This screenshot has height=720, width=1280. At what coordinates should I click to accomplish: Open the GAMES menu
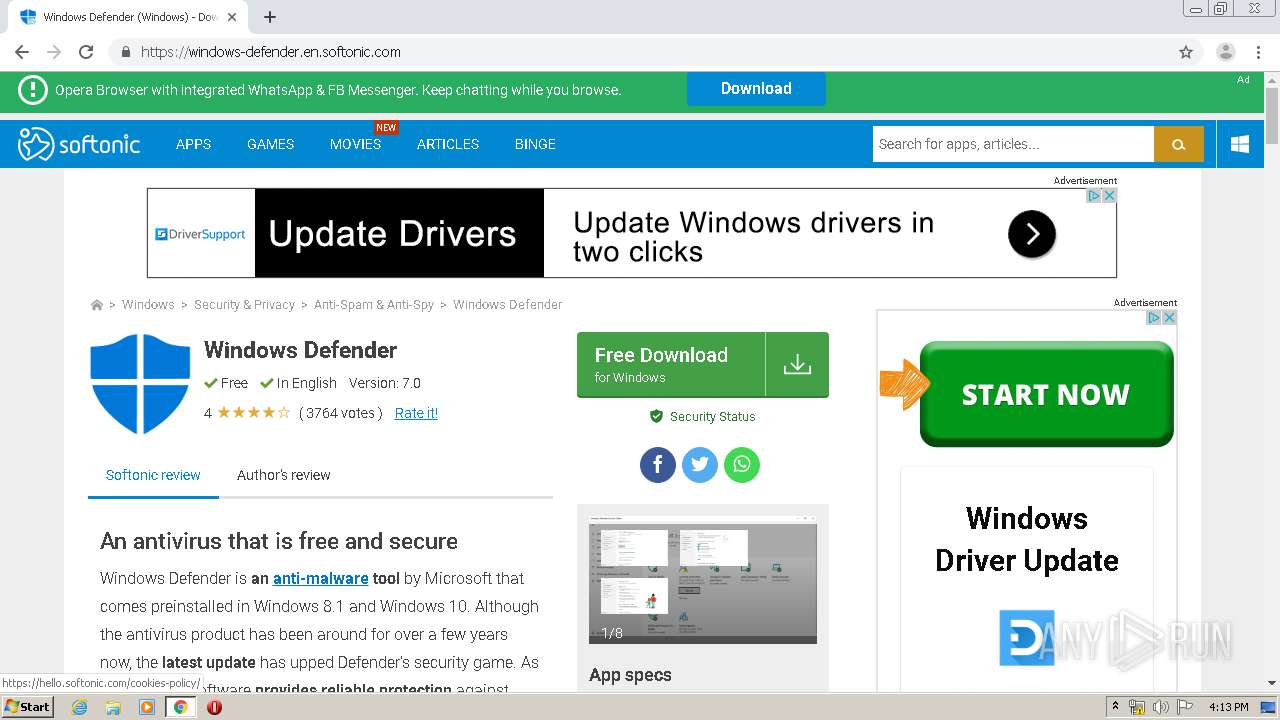coord(270,144)
